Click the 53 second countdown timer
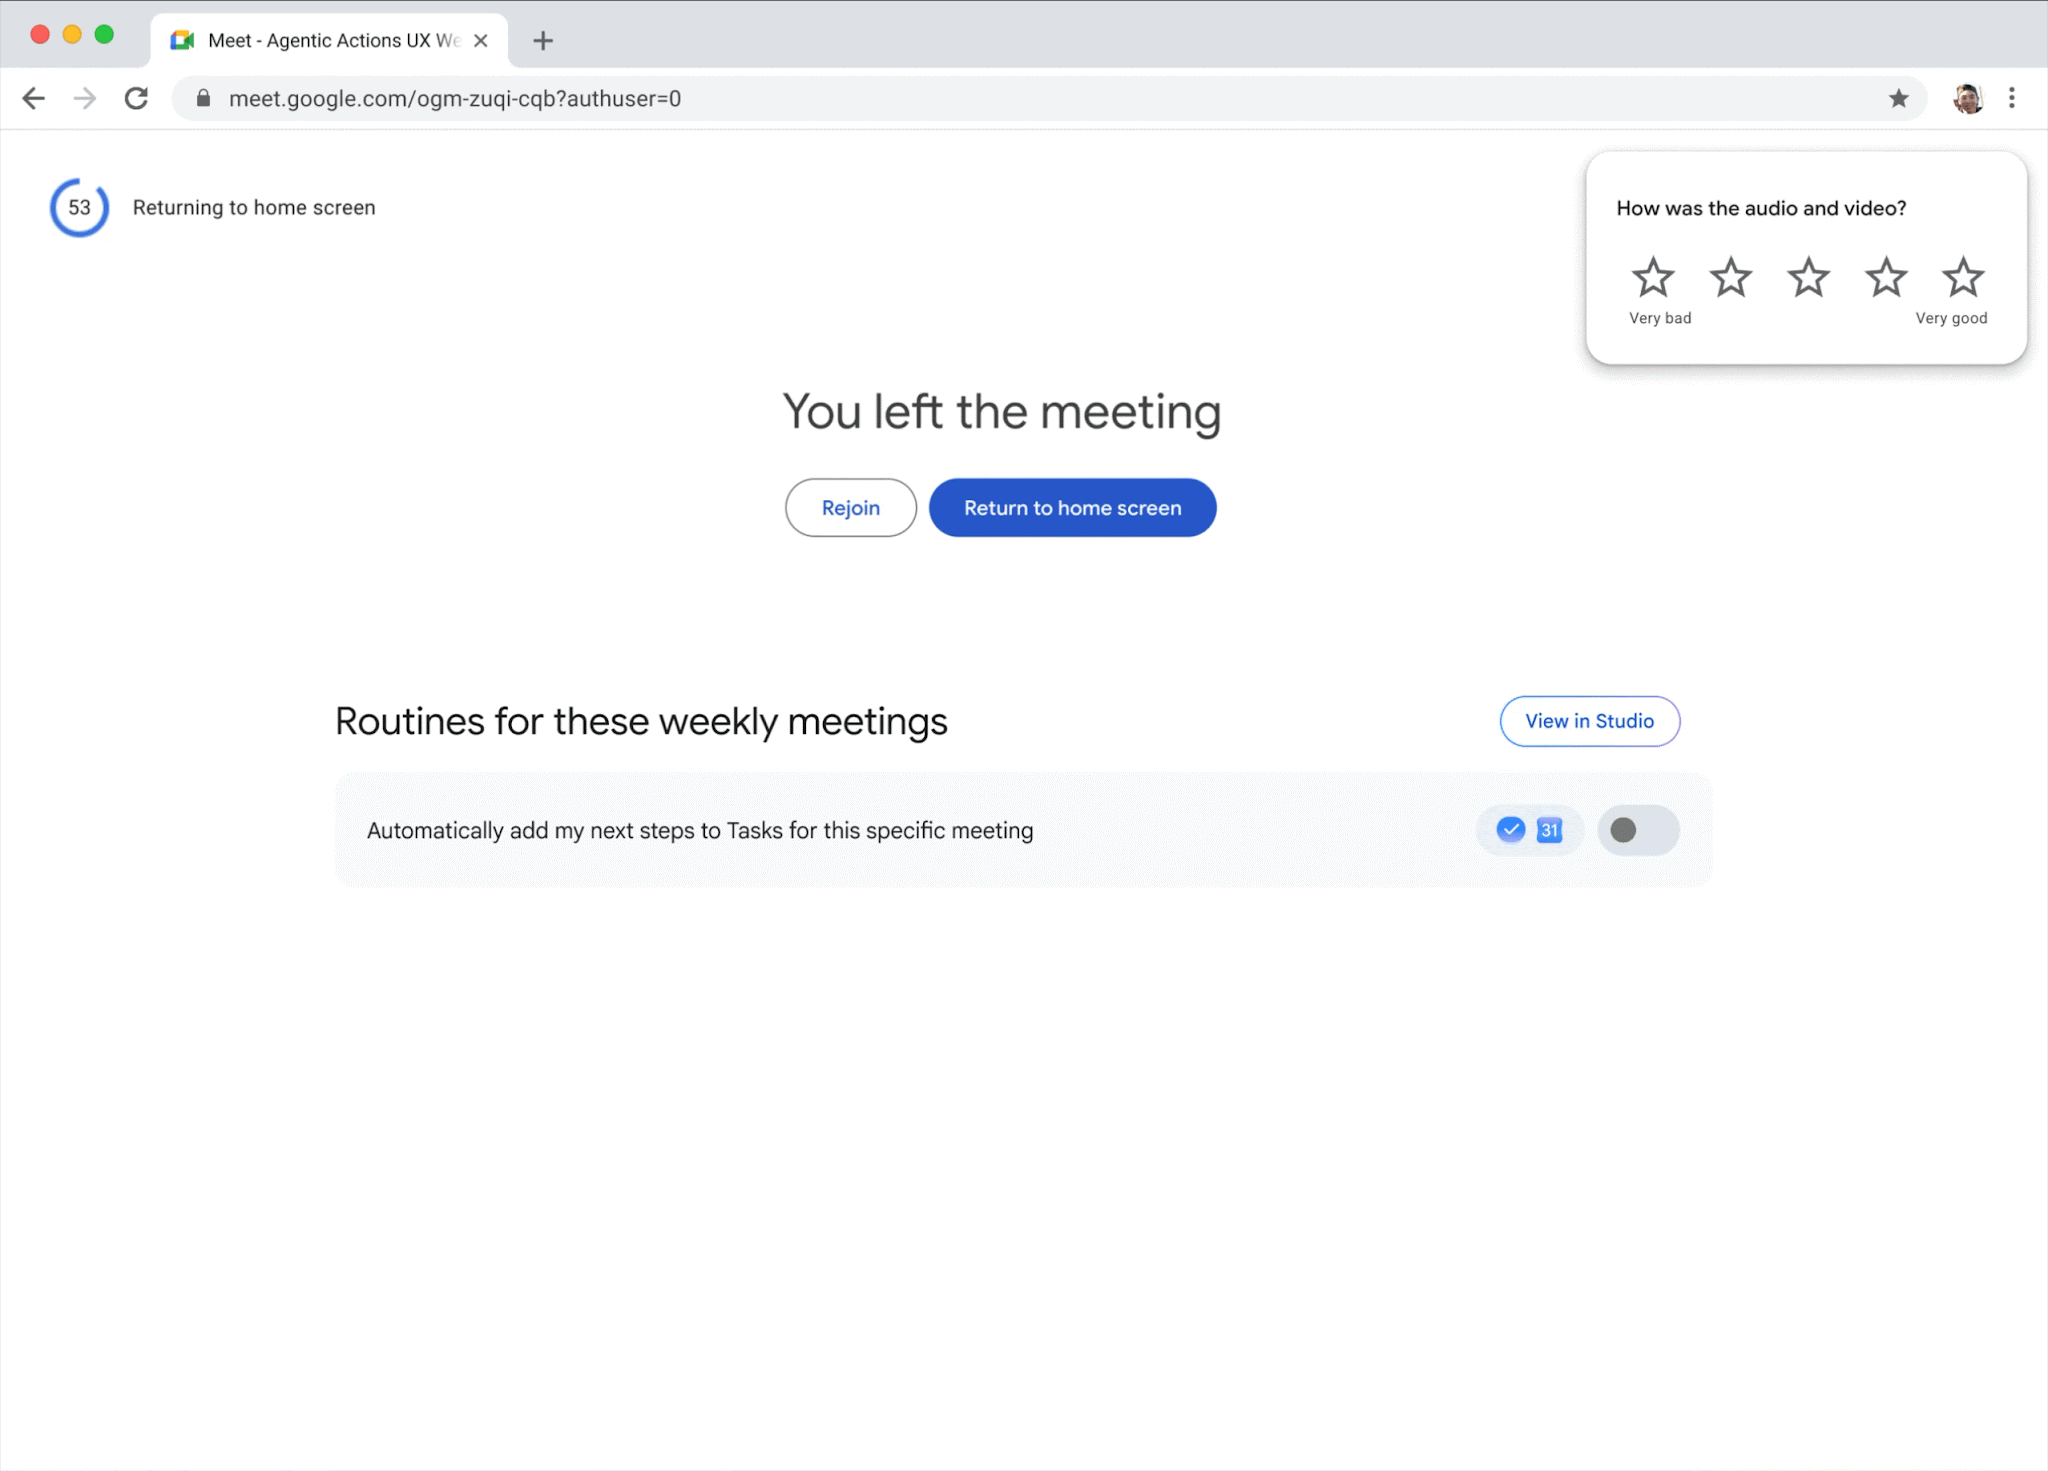Image resolution: width=2048 pixels, height=1471 pixels. [79, 207]
